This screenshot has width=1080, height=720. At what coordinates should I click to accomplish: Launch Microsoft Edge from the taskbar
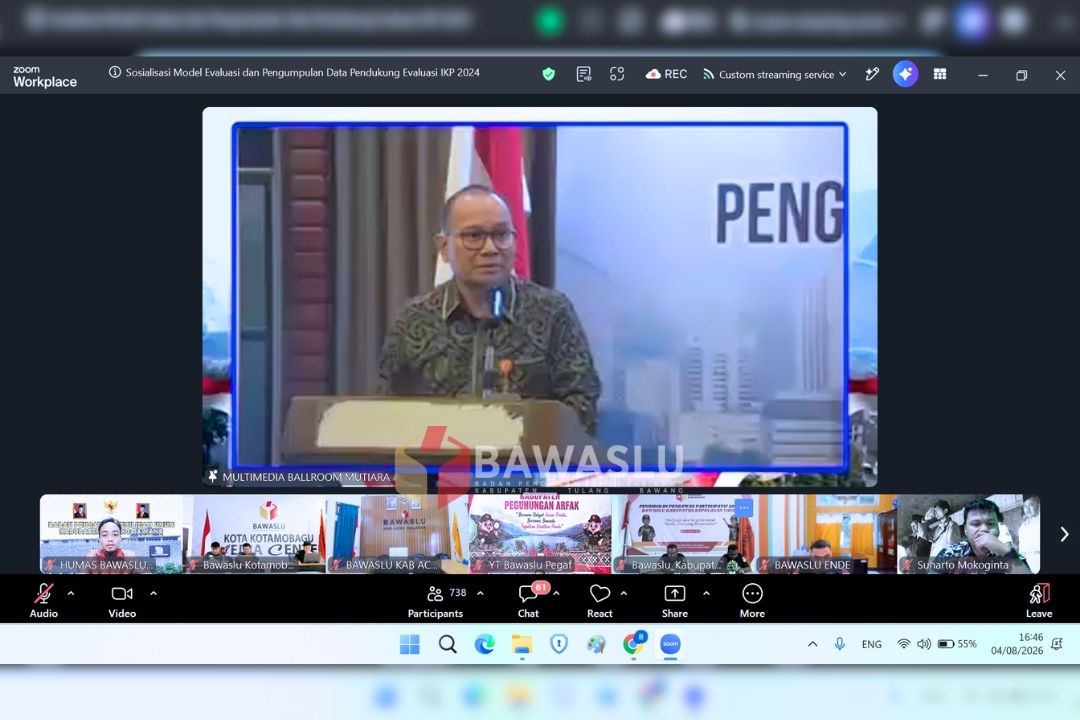[485, 644]
